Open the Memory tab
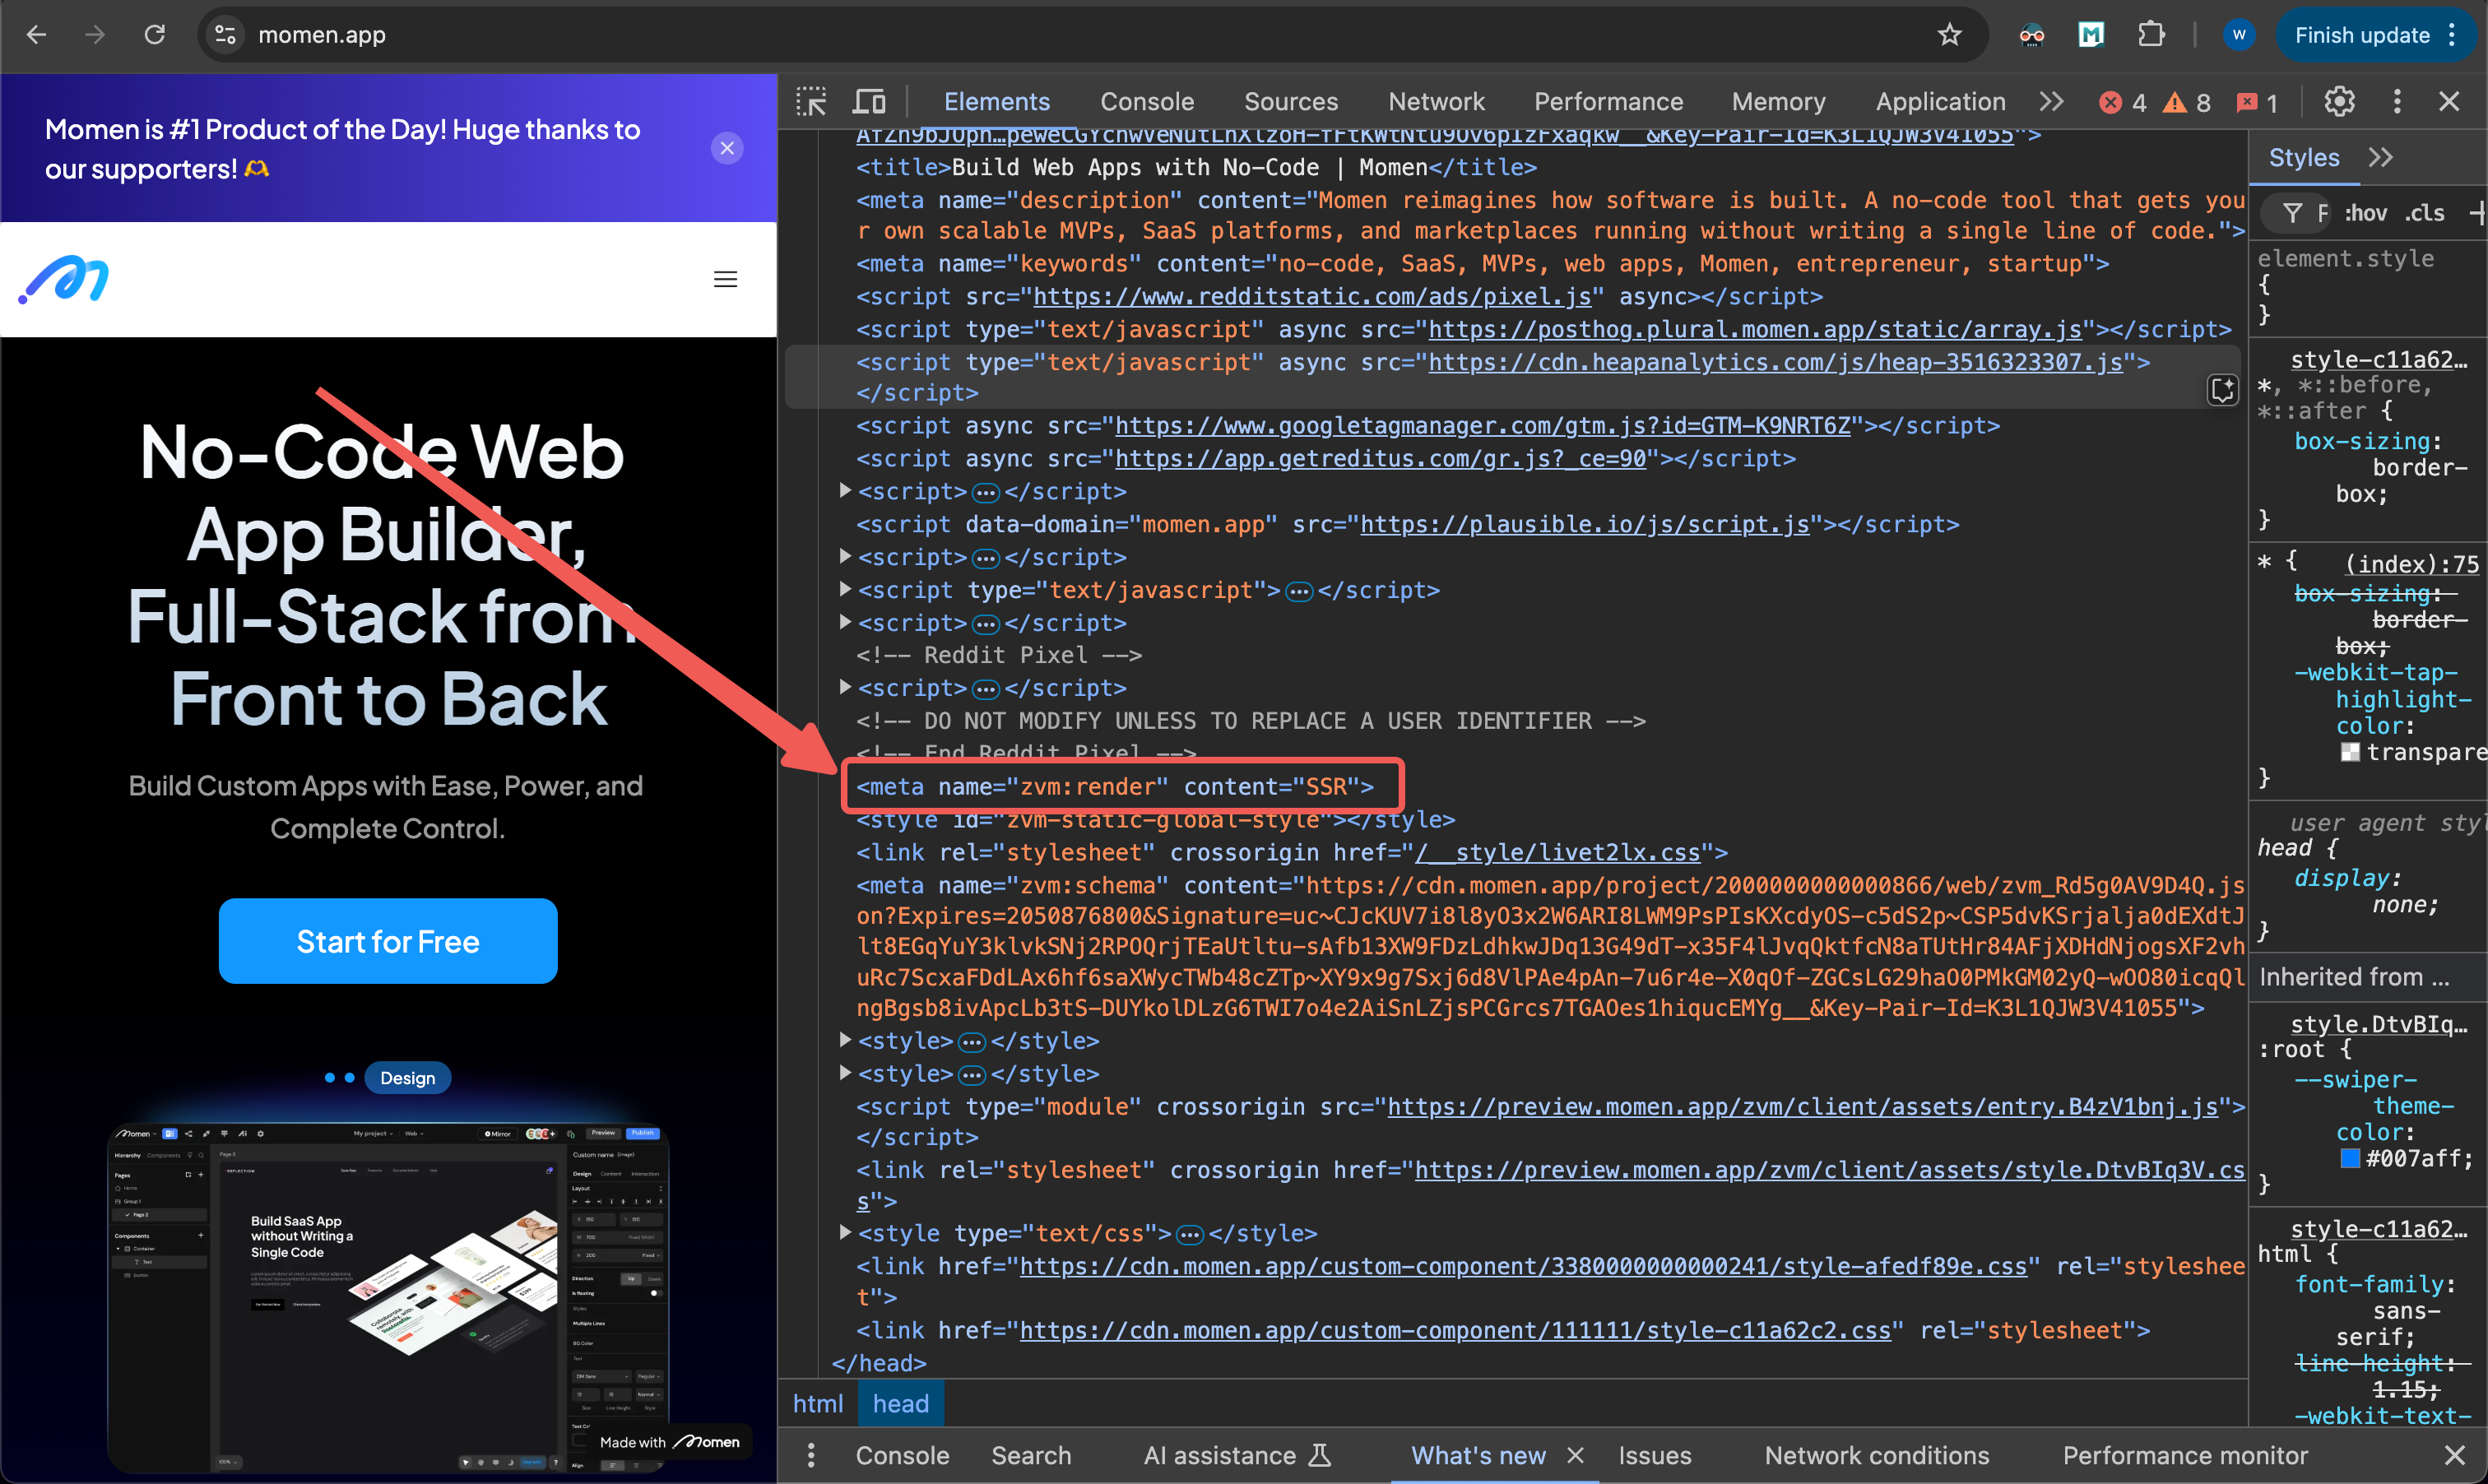2488x1484 pixels. (x=1778, y=101)
